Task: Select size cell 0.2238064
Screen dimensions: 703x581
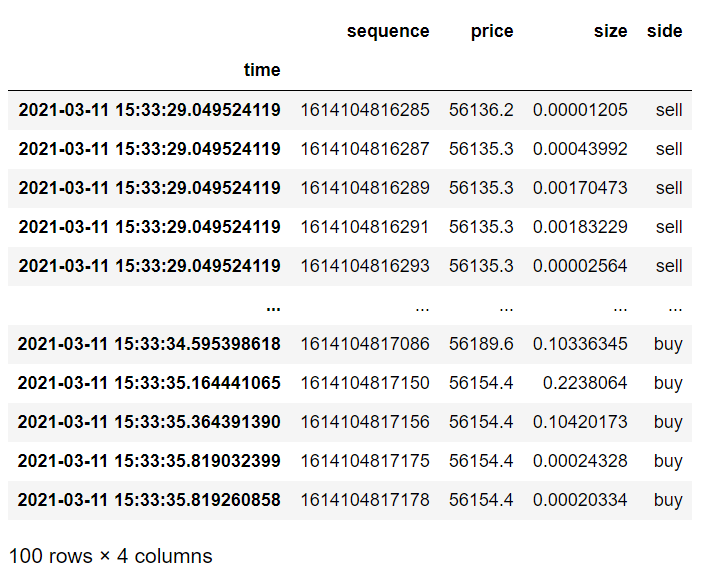Action: coord(585,383)
